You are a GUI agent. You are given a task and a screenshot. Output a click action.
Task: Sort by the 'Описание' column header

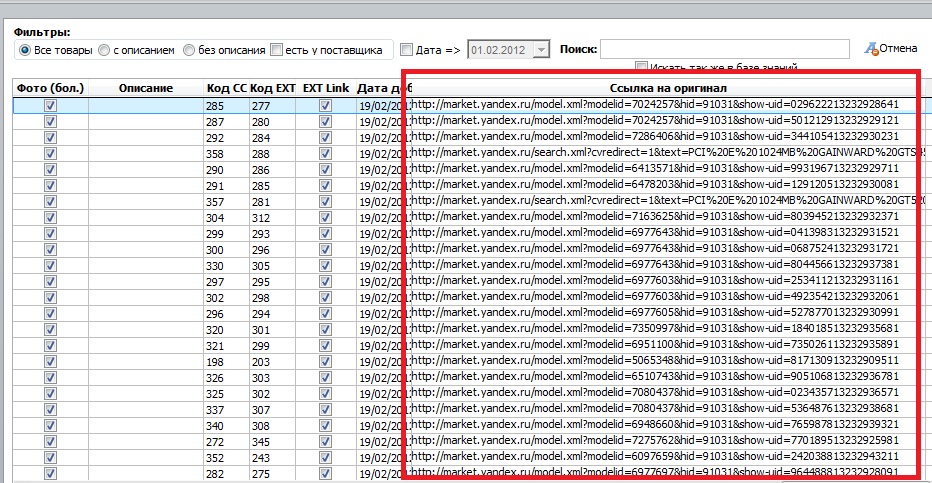pos(146,88)
